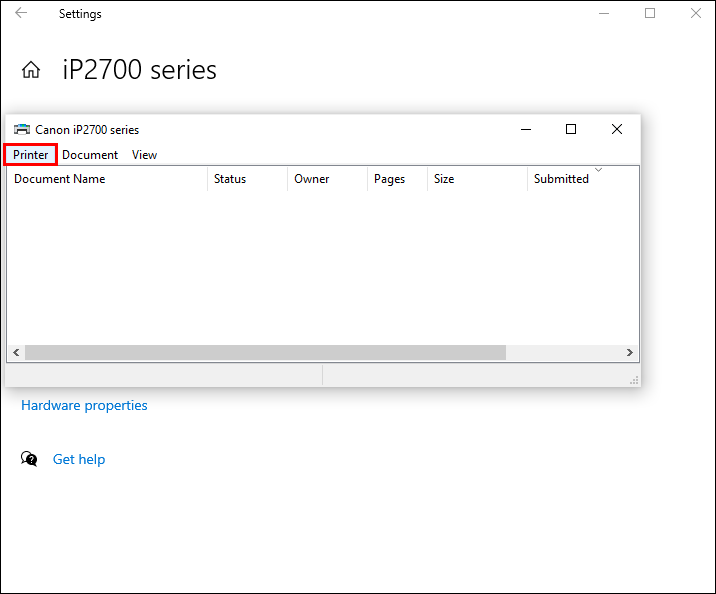This screenshot has height=594, width=716.
Task: Click the Pages column header
Action: pos(389,179)
